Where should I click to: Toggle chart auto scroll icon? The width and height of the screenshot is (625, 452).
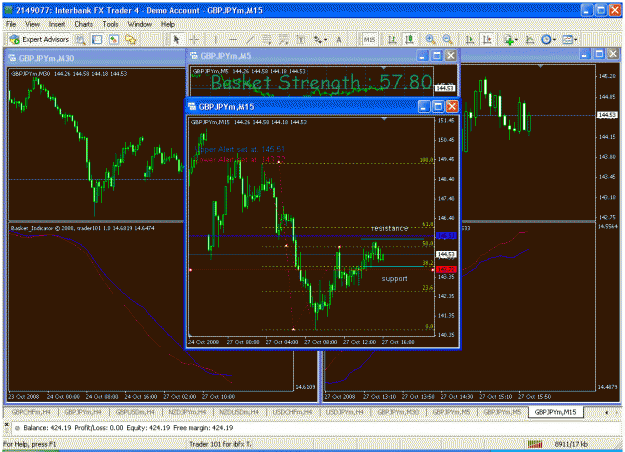coord(470,39)
